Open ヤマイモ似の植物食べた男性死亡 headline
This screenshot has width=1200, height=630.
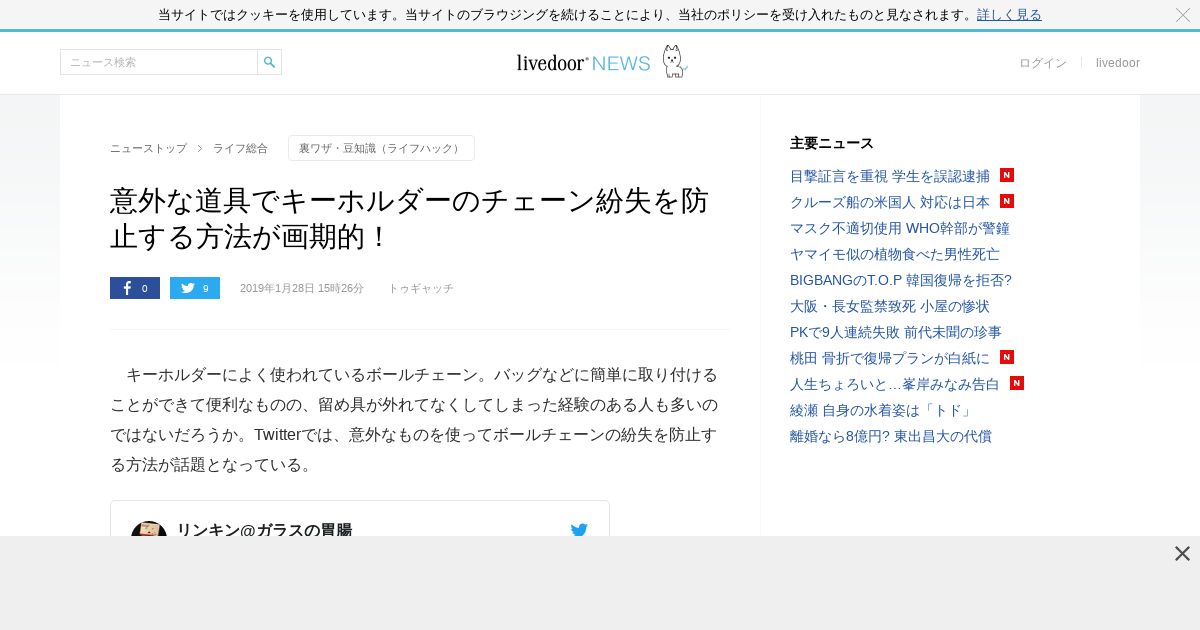[895, 254]
